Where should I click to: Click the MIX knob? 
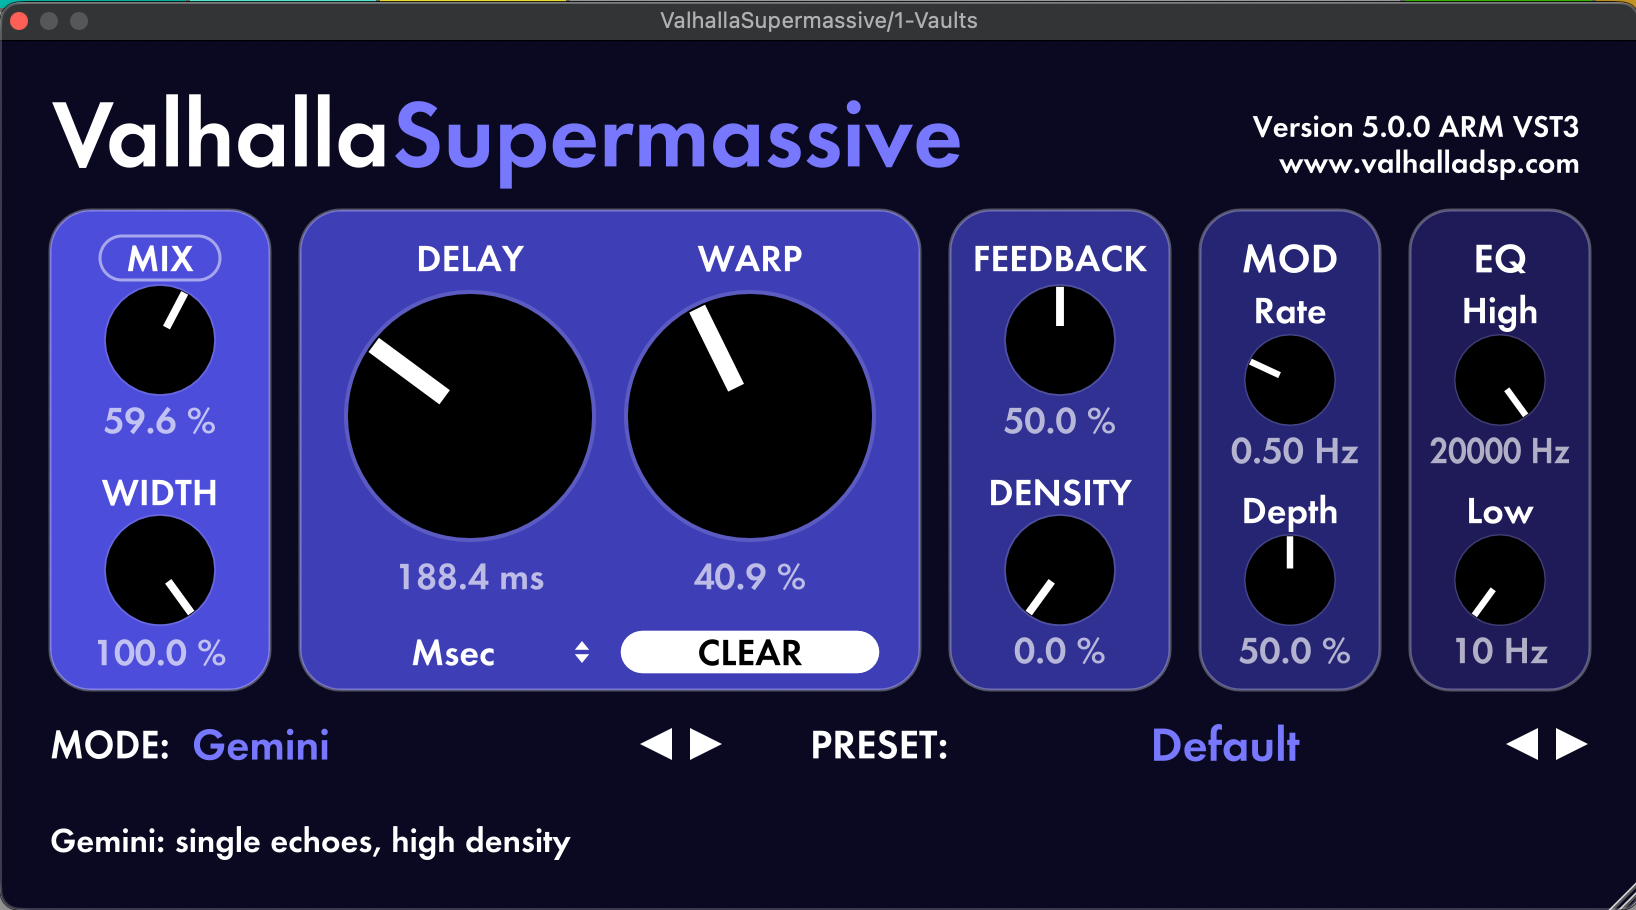(160, 340)
